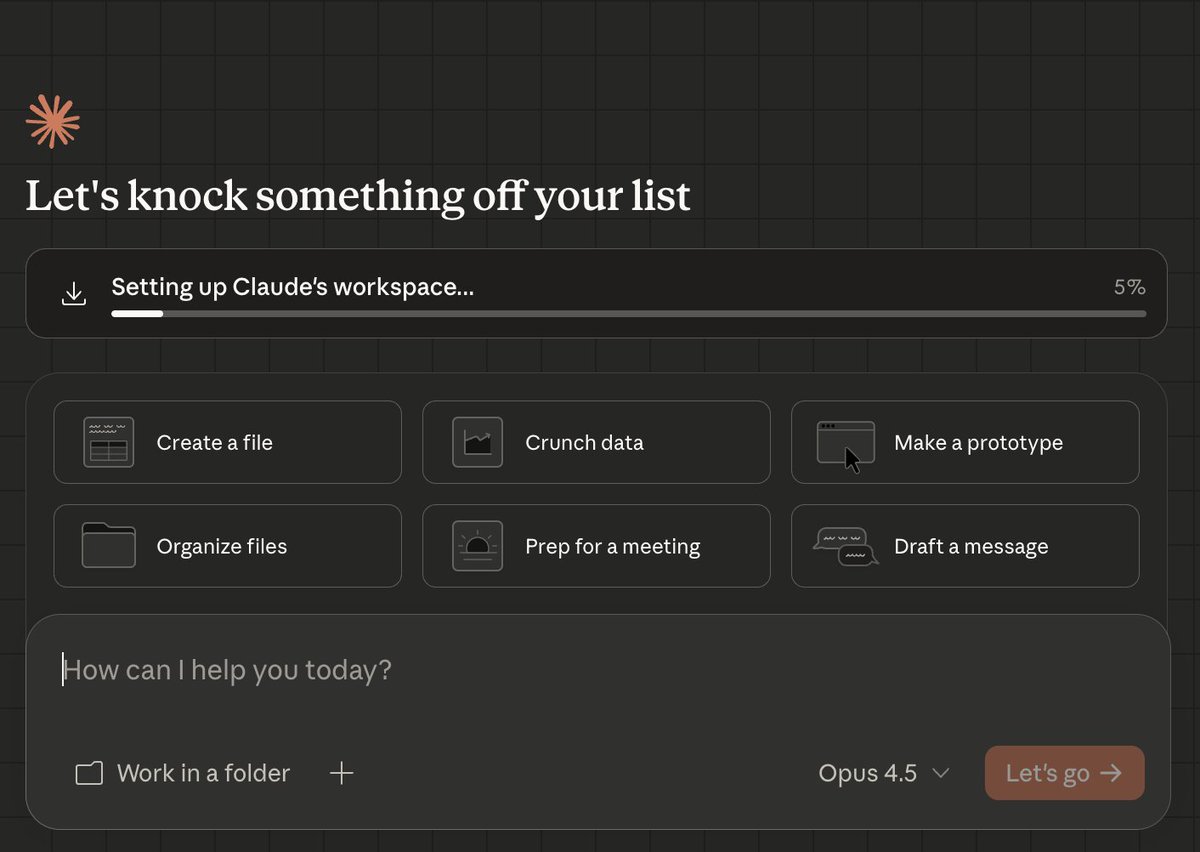1200x852 pixels.
Task: Focus the How can I help you today field
Action: coord(597,670)
